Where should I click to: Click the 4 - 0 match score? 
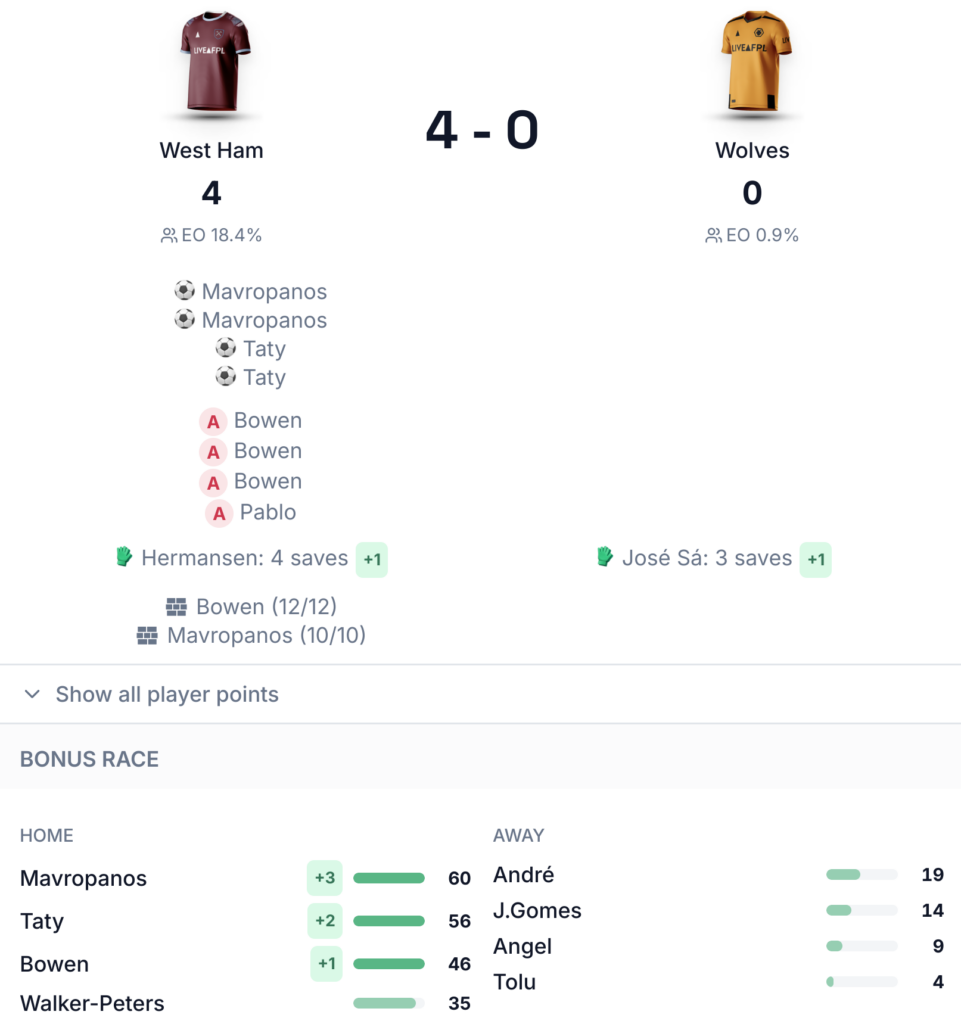click(482, 130)
